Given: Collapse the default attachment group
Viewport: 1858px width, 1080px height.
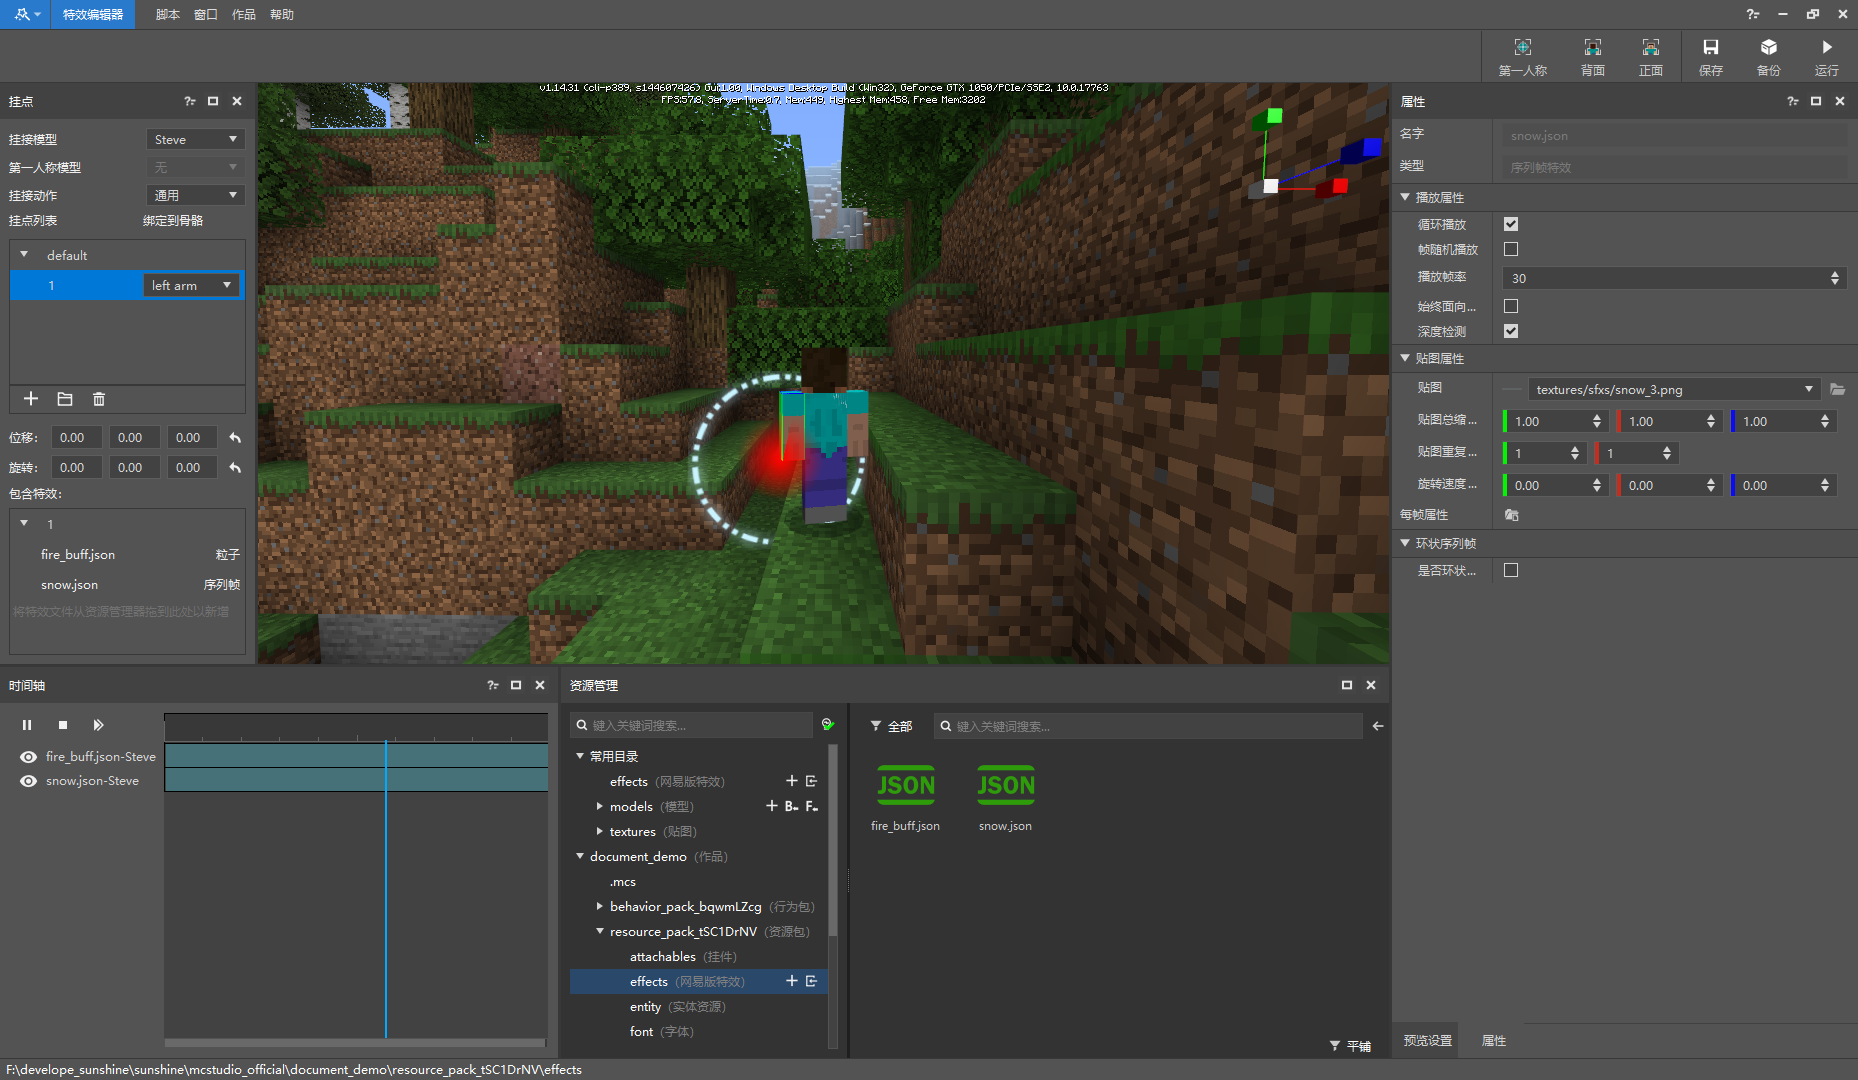Looking at the screenshot, I should point(24,255).
